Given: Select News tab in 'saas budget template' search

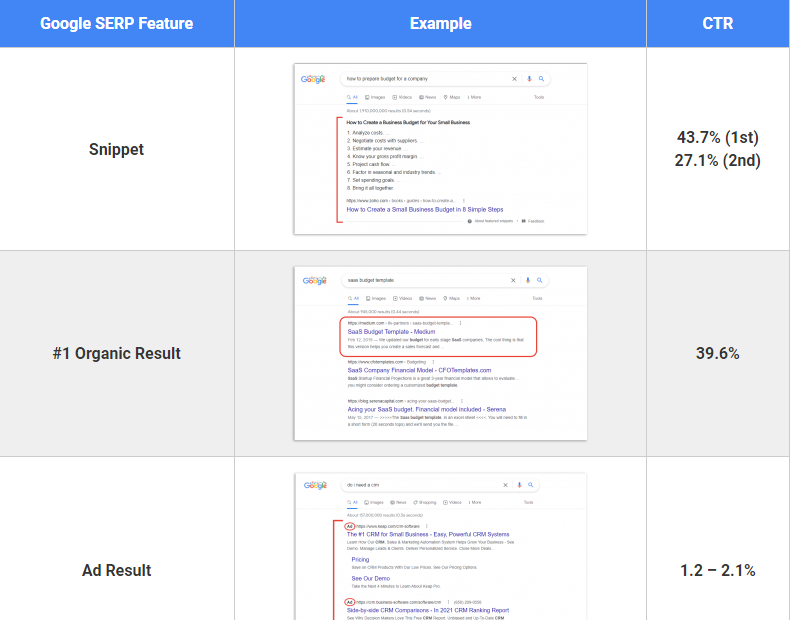Looking at the screenshot, I should point(428,298).
